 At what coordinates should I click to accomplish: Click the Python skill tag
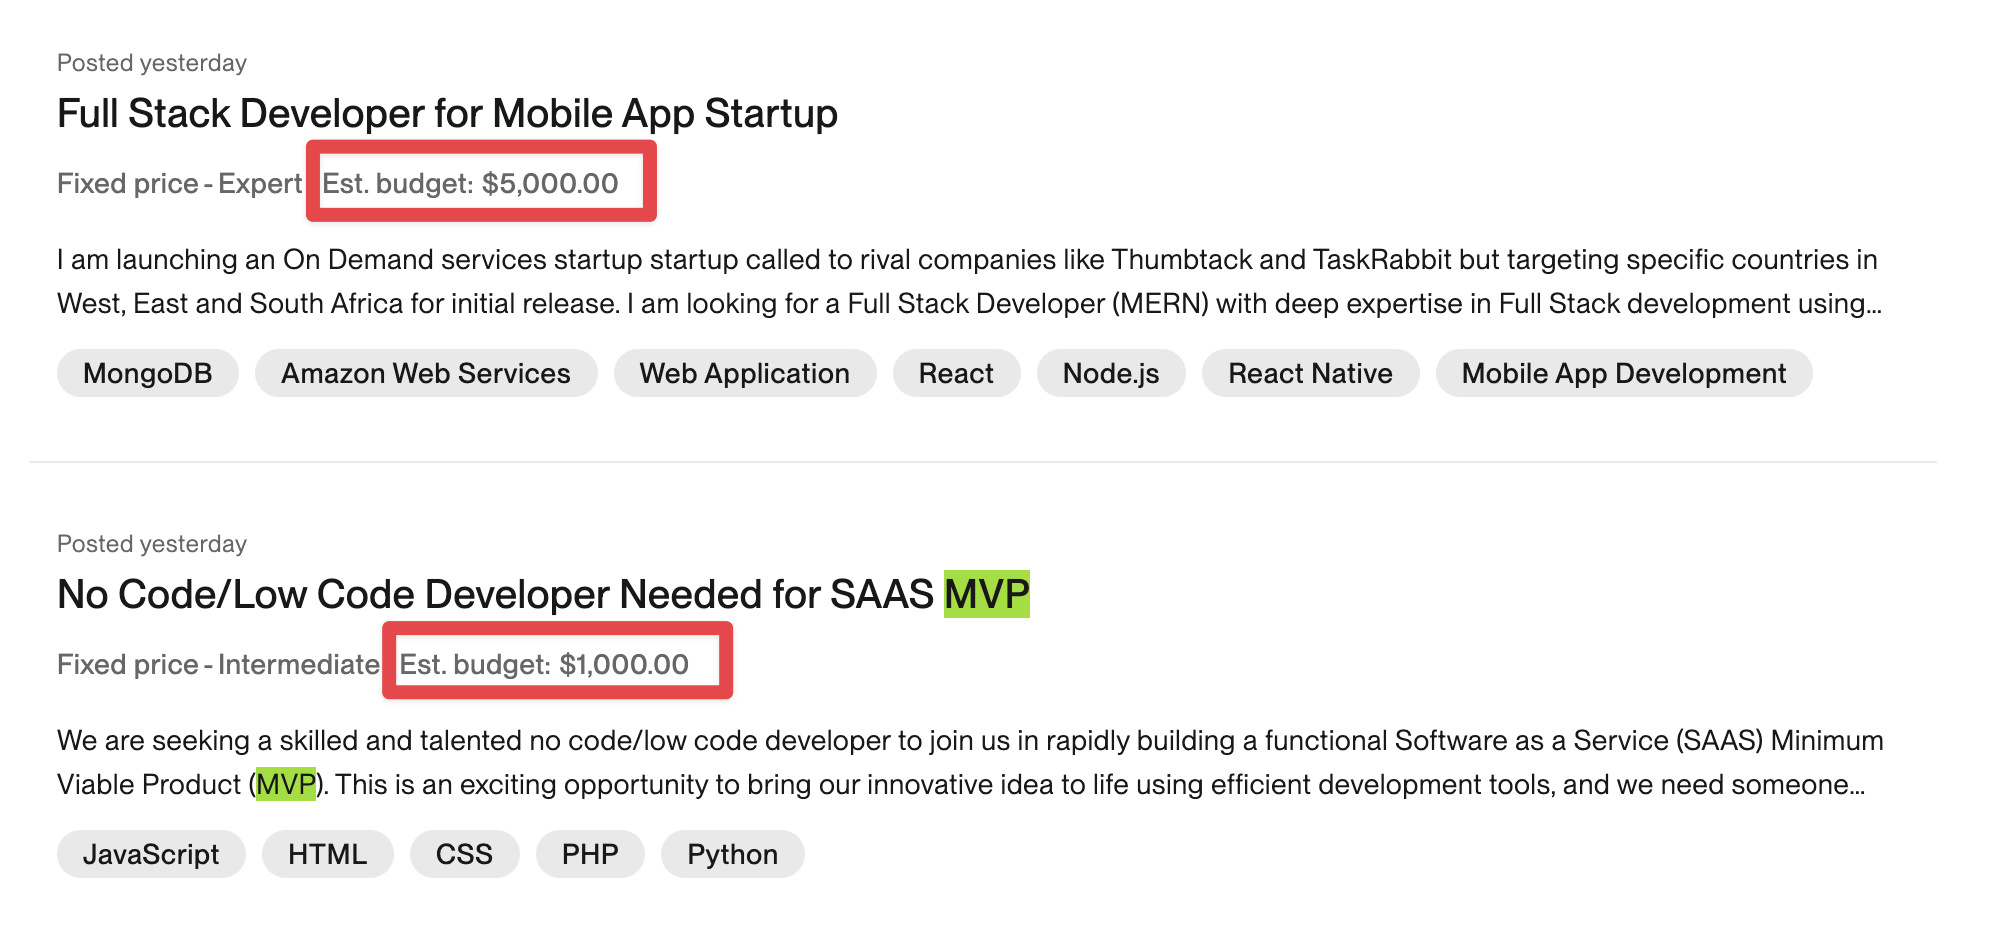[732, 855]
